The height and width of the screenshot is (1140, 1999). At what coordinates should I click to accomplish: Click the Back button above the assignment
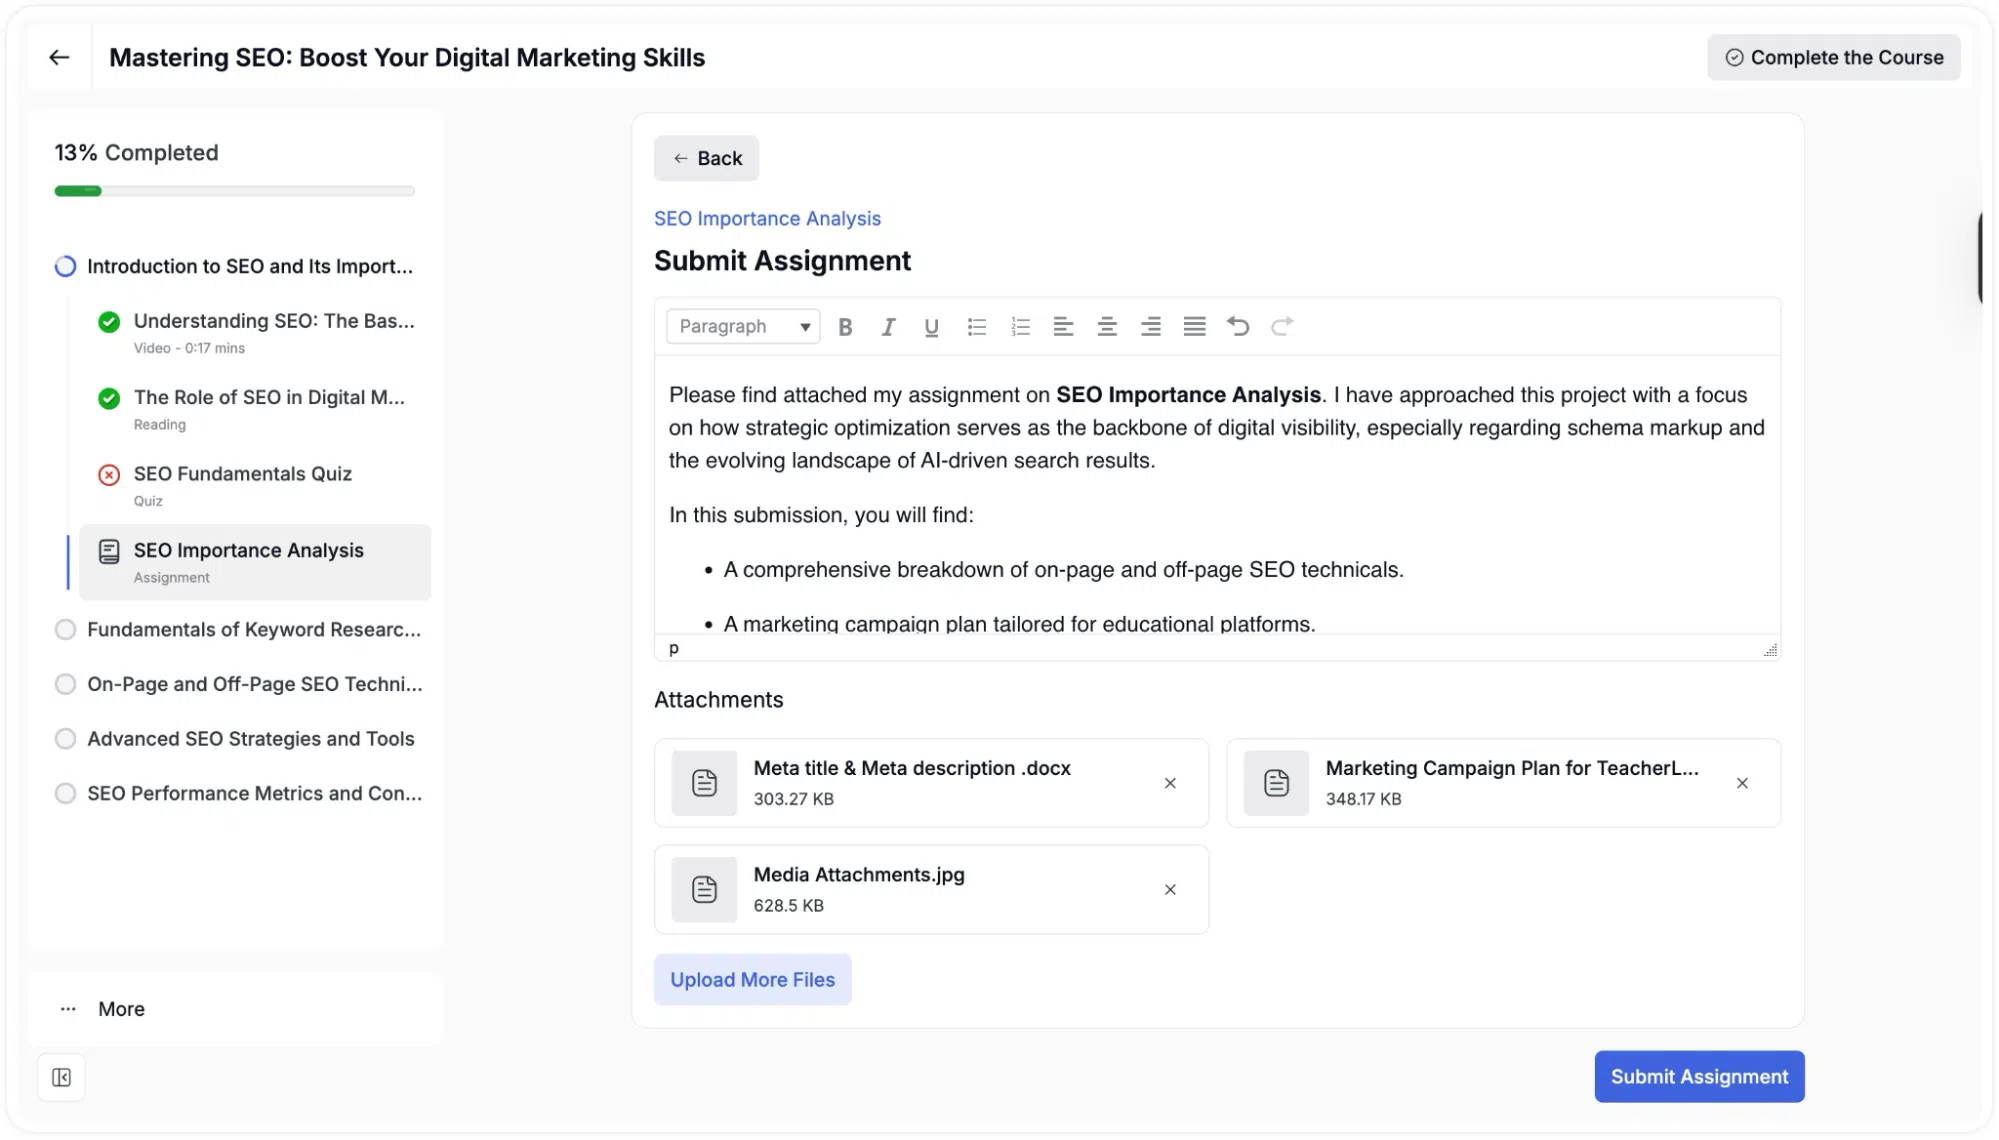click(x=706, y=158)
